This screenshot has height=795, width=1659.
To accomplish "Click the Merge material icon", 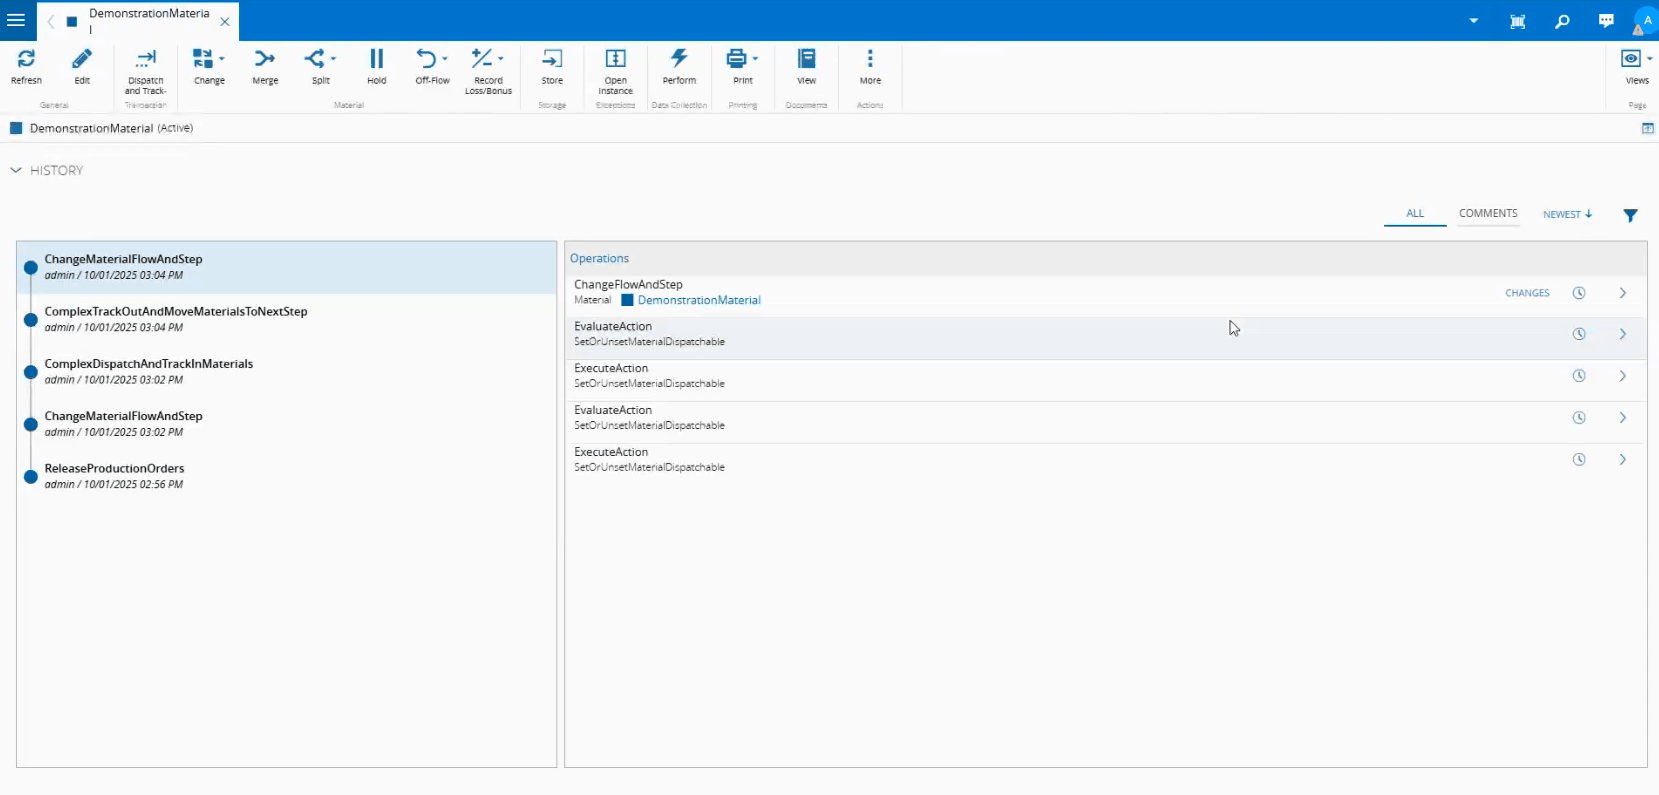I will tap(265, 59).
